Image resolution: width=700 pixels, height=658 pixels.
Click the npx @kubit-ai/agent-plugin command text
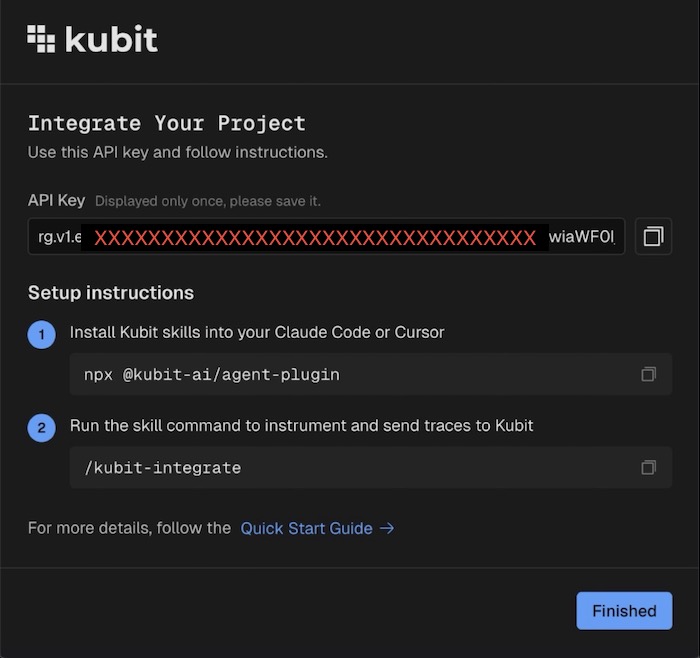(x=211, y=375)
